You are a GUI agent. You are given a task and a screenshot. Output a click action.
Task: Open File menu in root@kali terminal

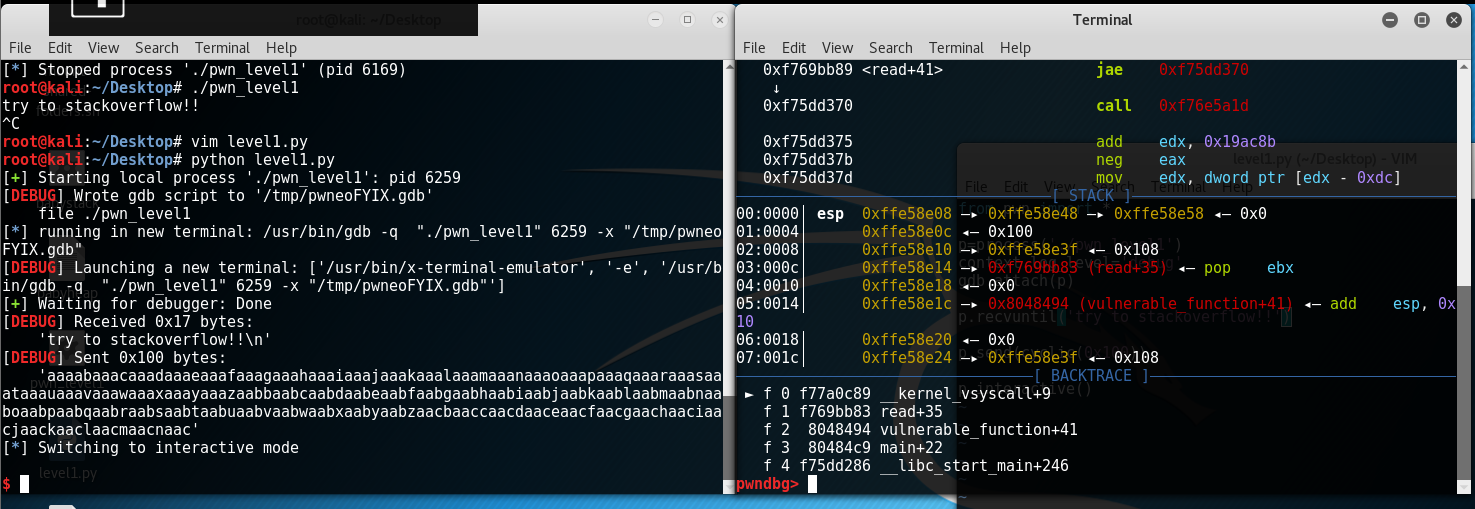point(20,47)
